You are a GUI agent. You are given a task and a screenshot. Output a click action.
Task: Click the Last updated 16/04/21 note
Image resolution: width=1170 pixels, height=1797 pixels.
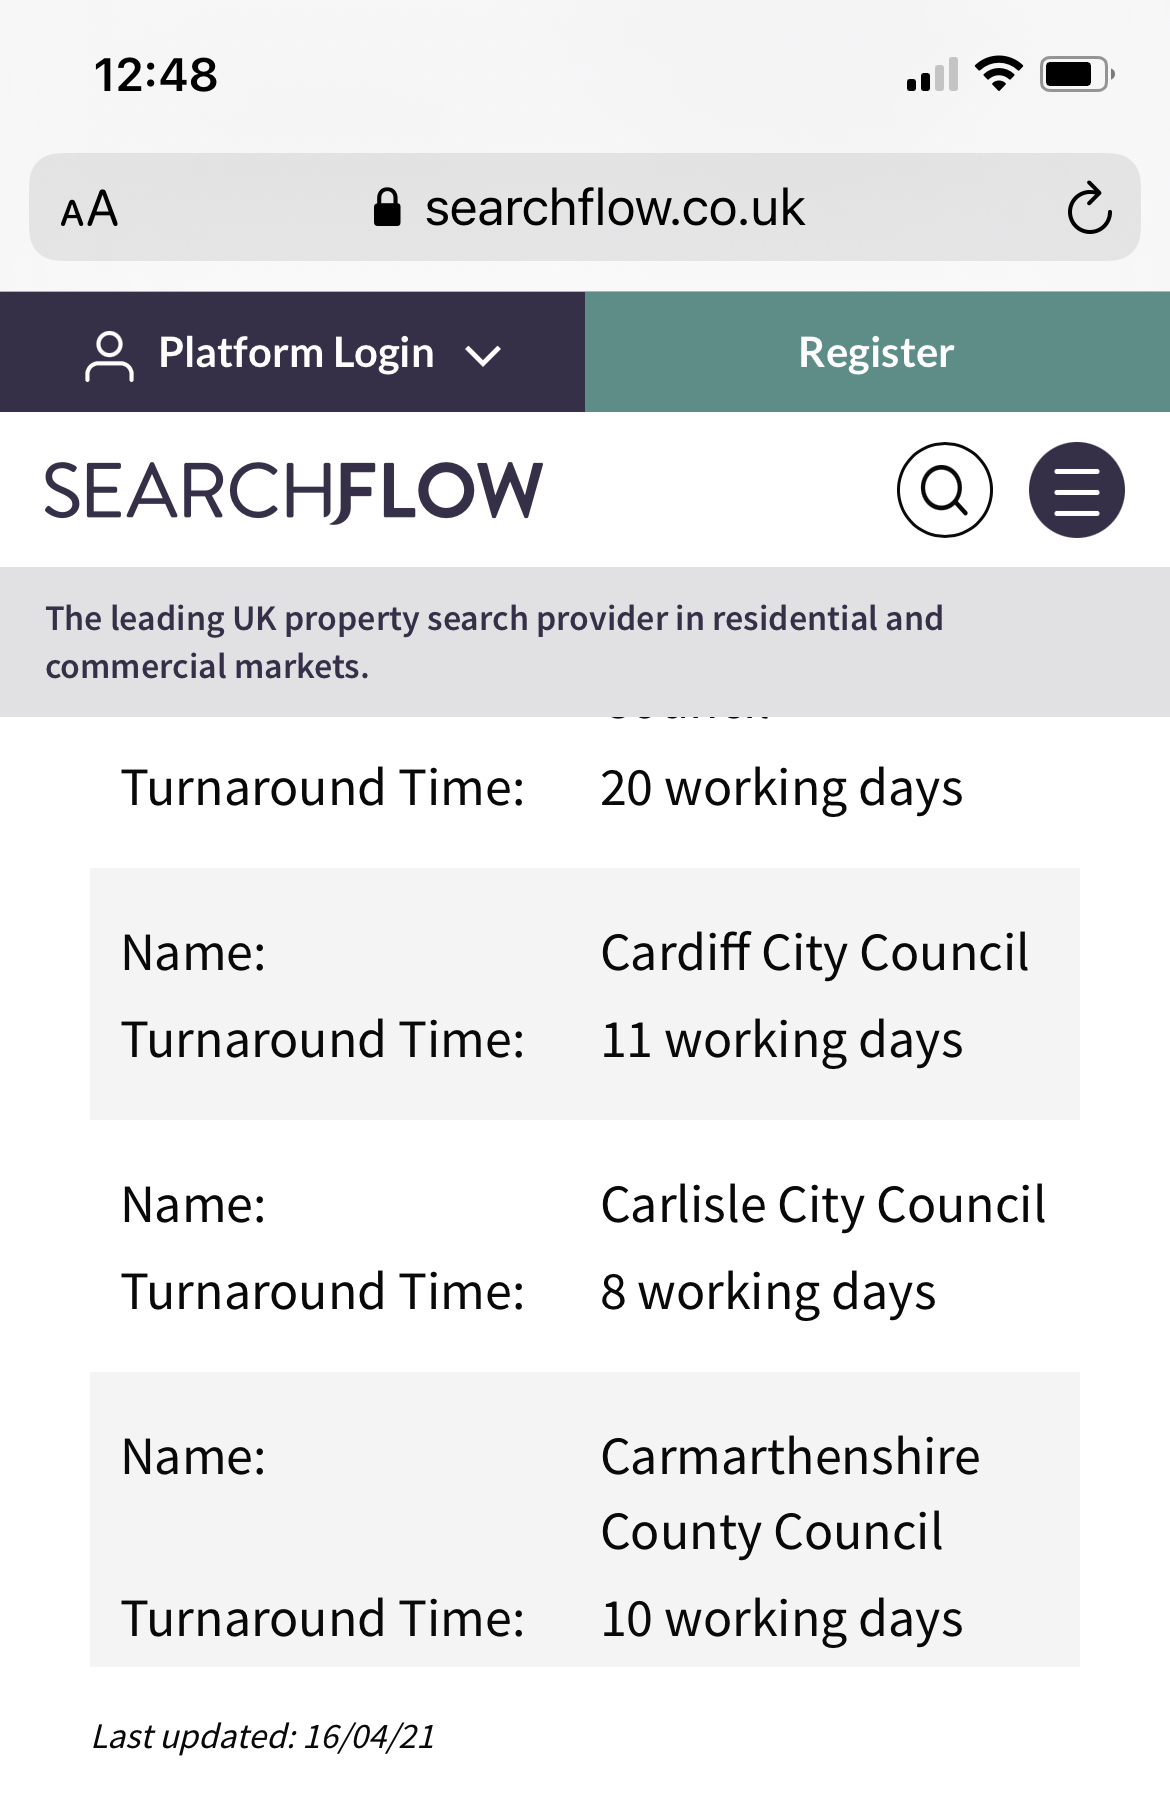coord(264,1736)
